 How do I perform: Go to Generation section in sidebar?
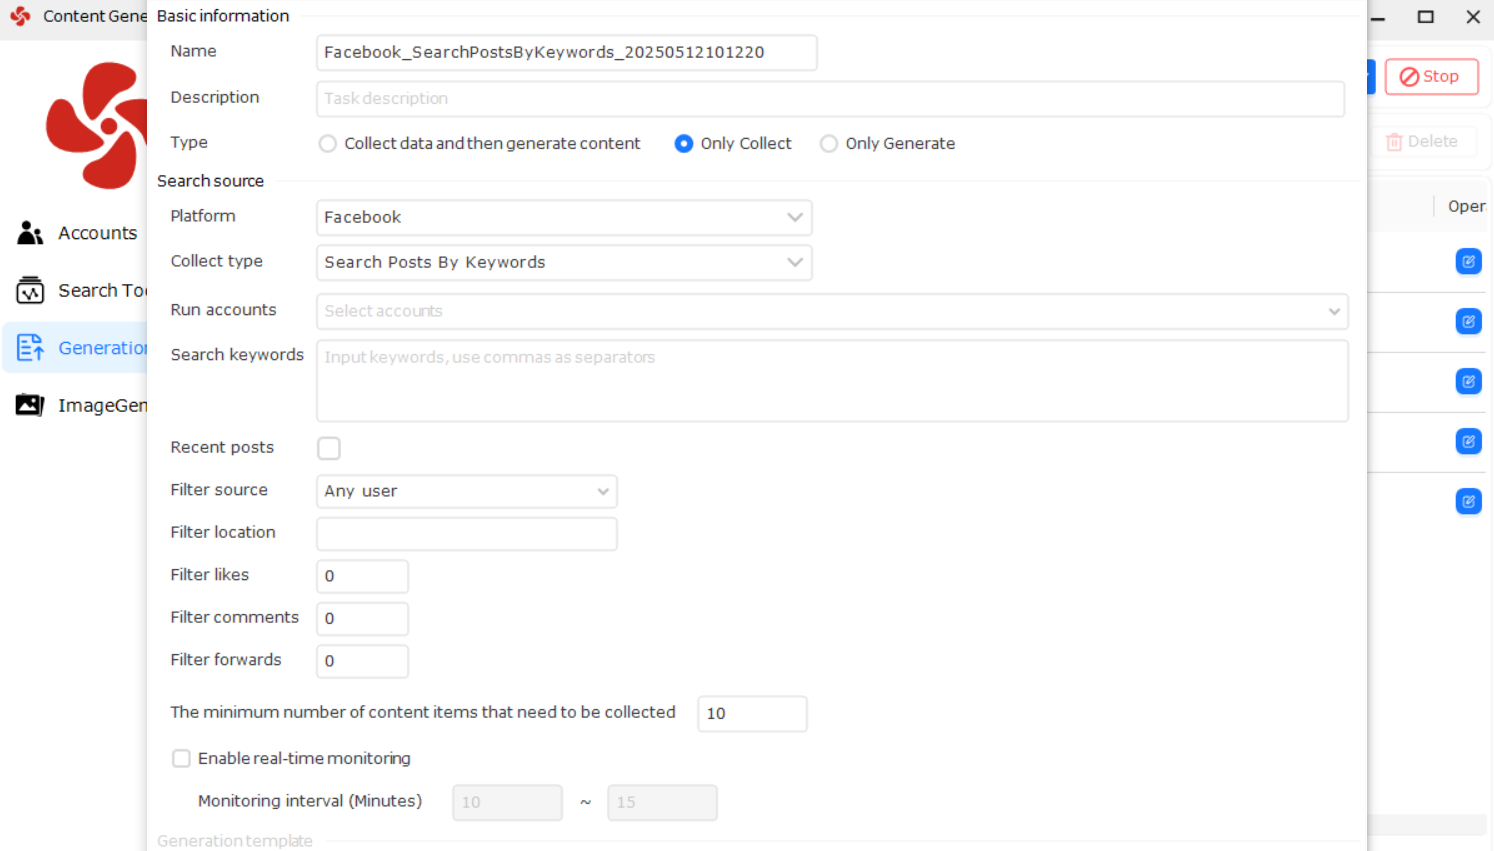tap(76, 348)
